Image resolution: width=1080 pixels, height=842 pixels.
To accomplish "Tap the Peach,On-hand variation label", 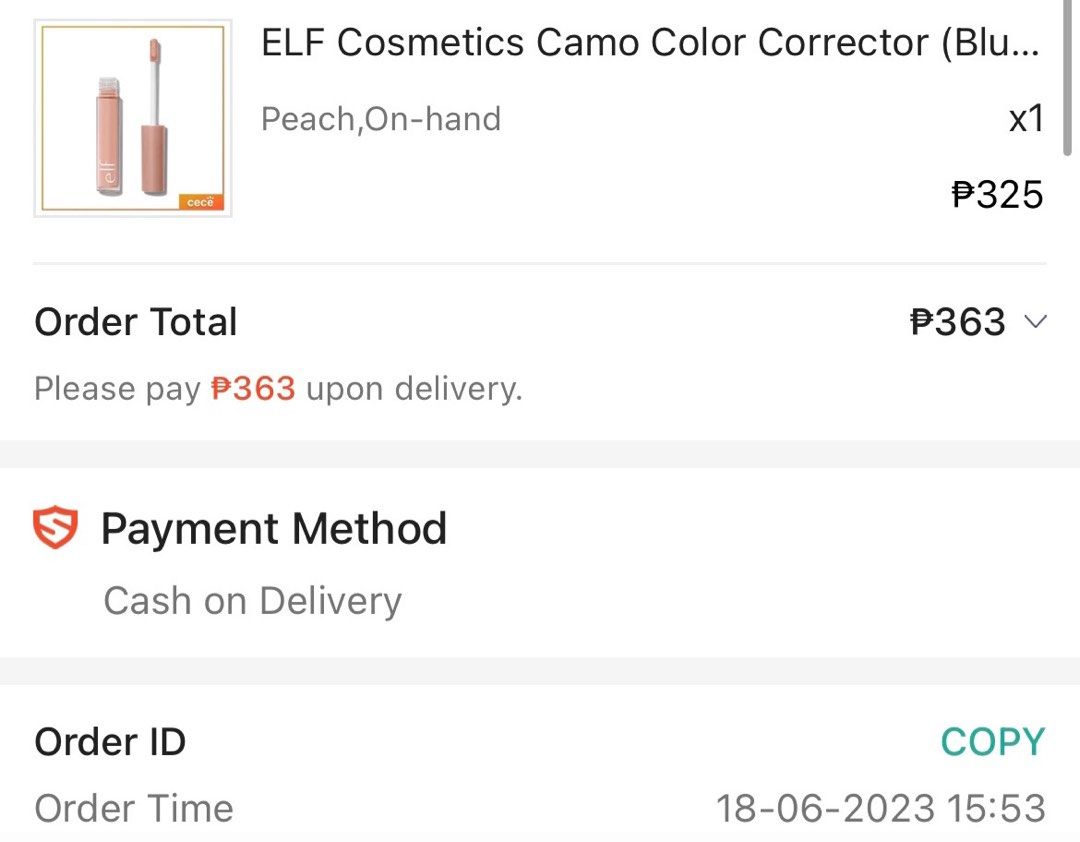I will click(x=380, y=118).
